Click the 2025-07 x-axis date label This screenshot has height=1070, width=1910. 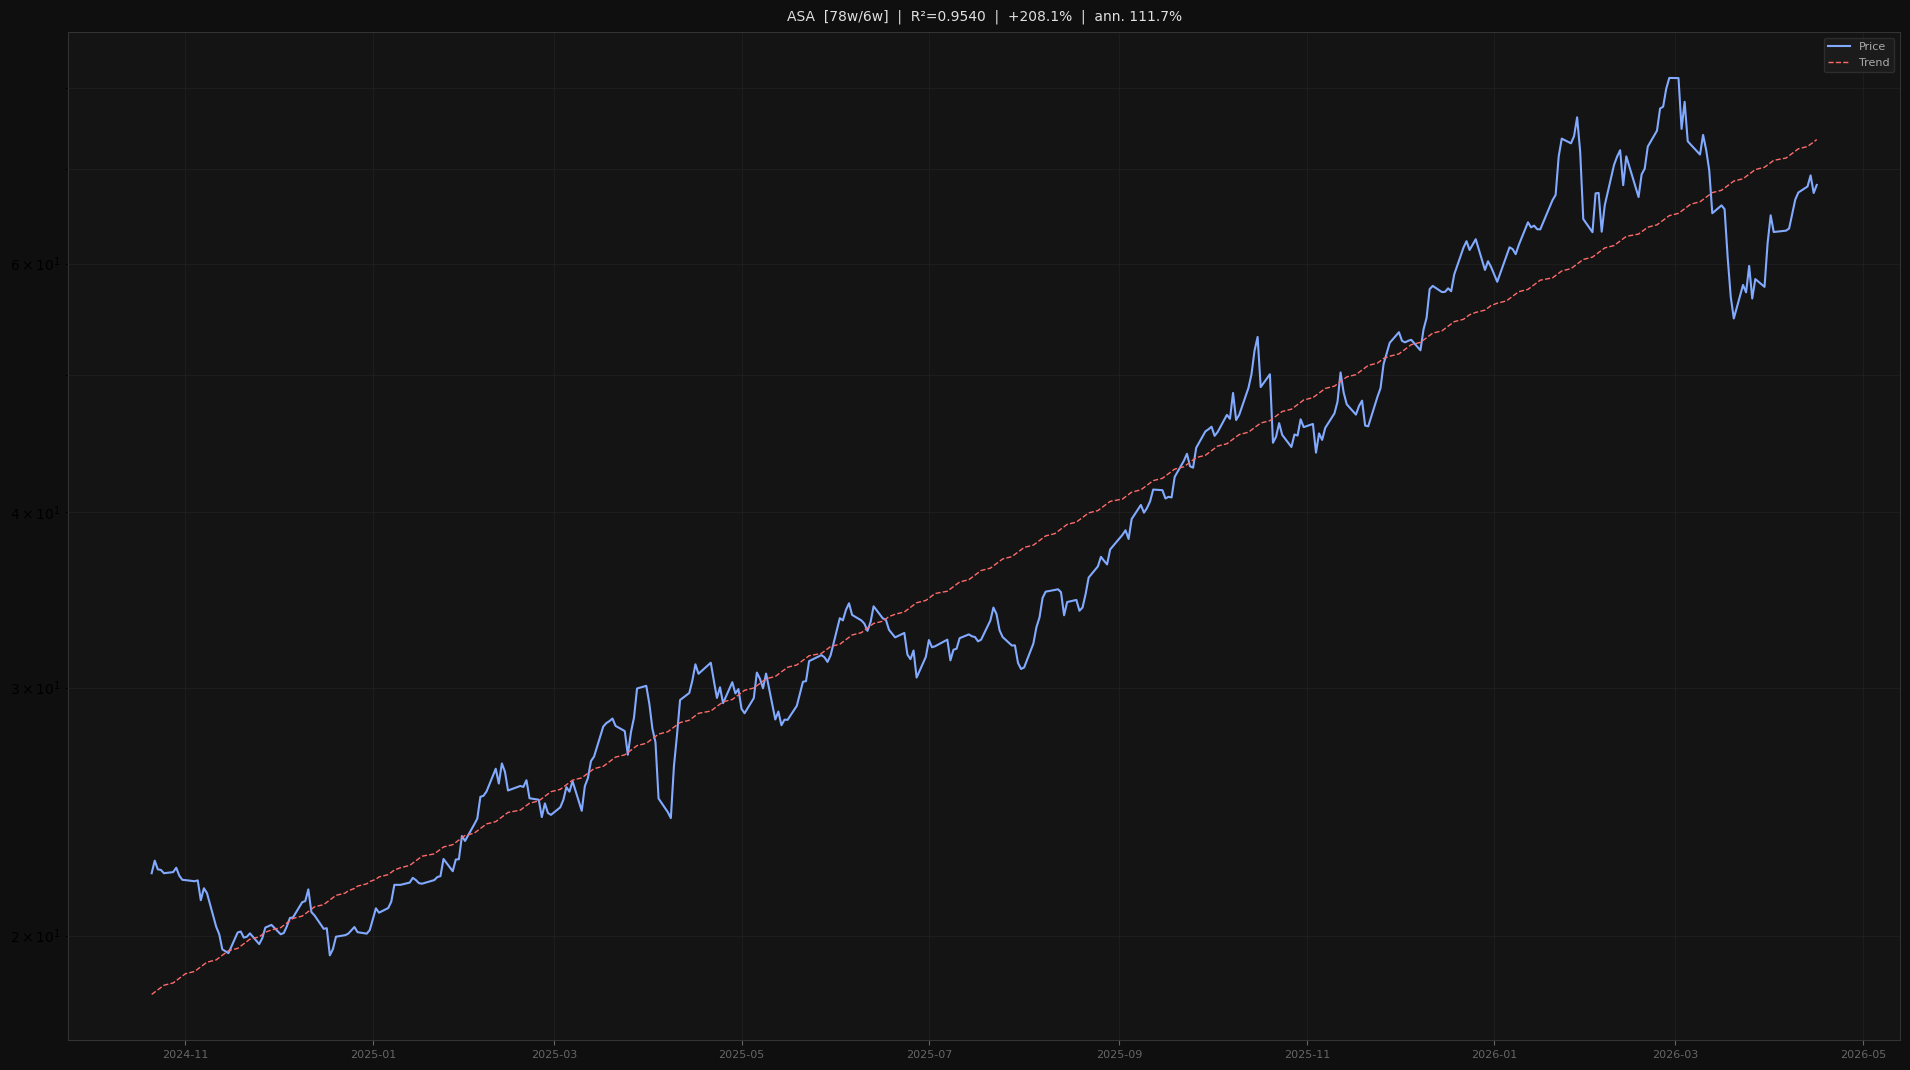[x=929, y=1055]
